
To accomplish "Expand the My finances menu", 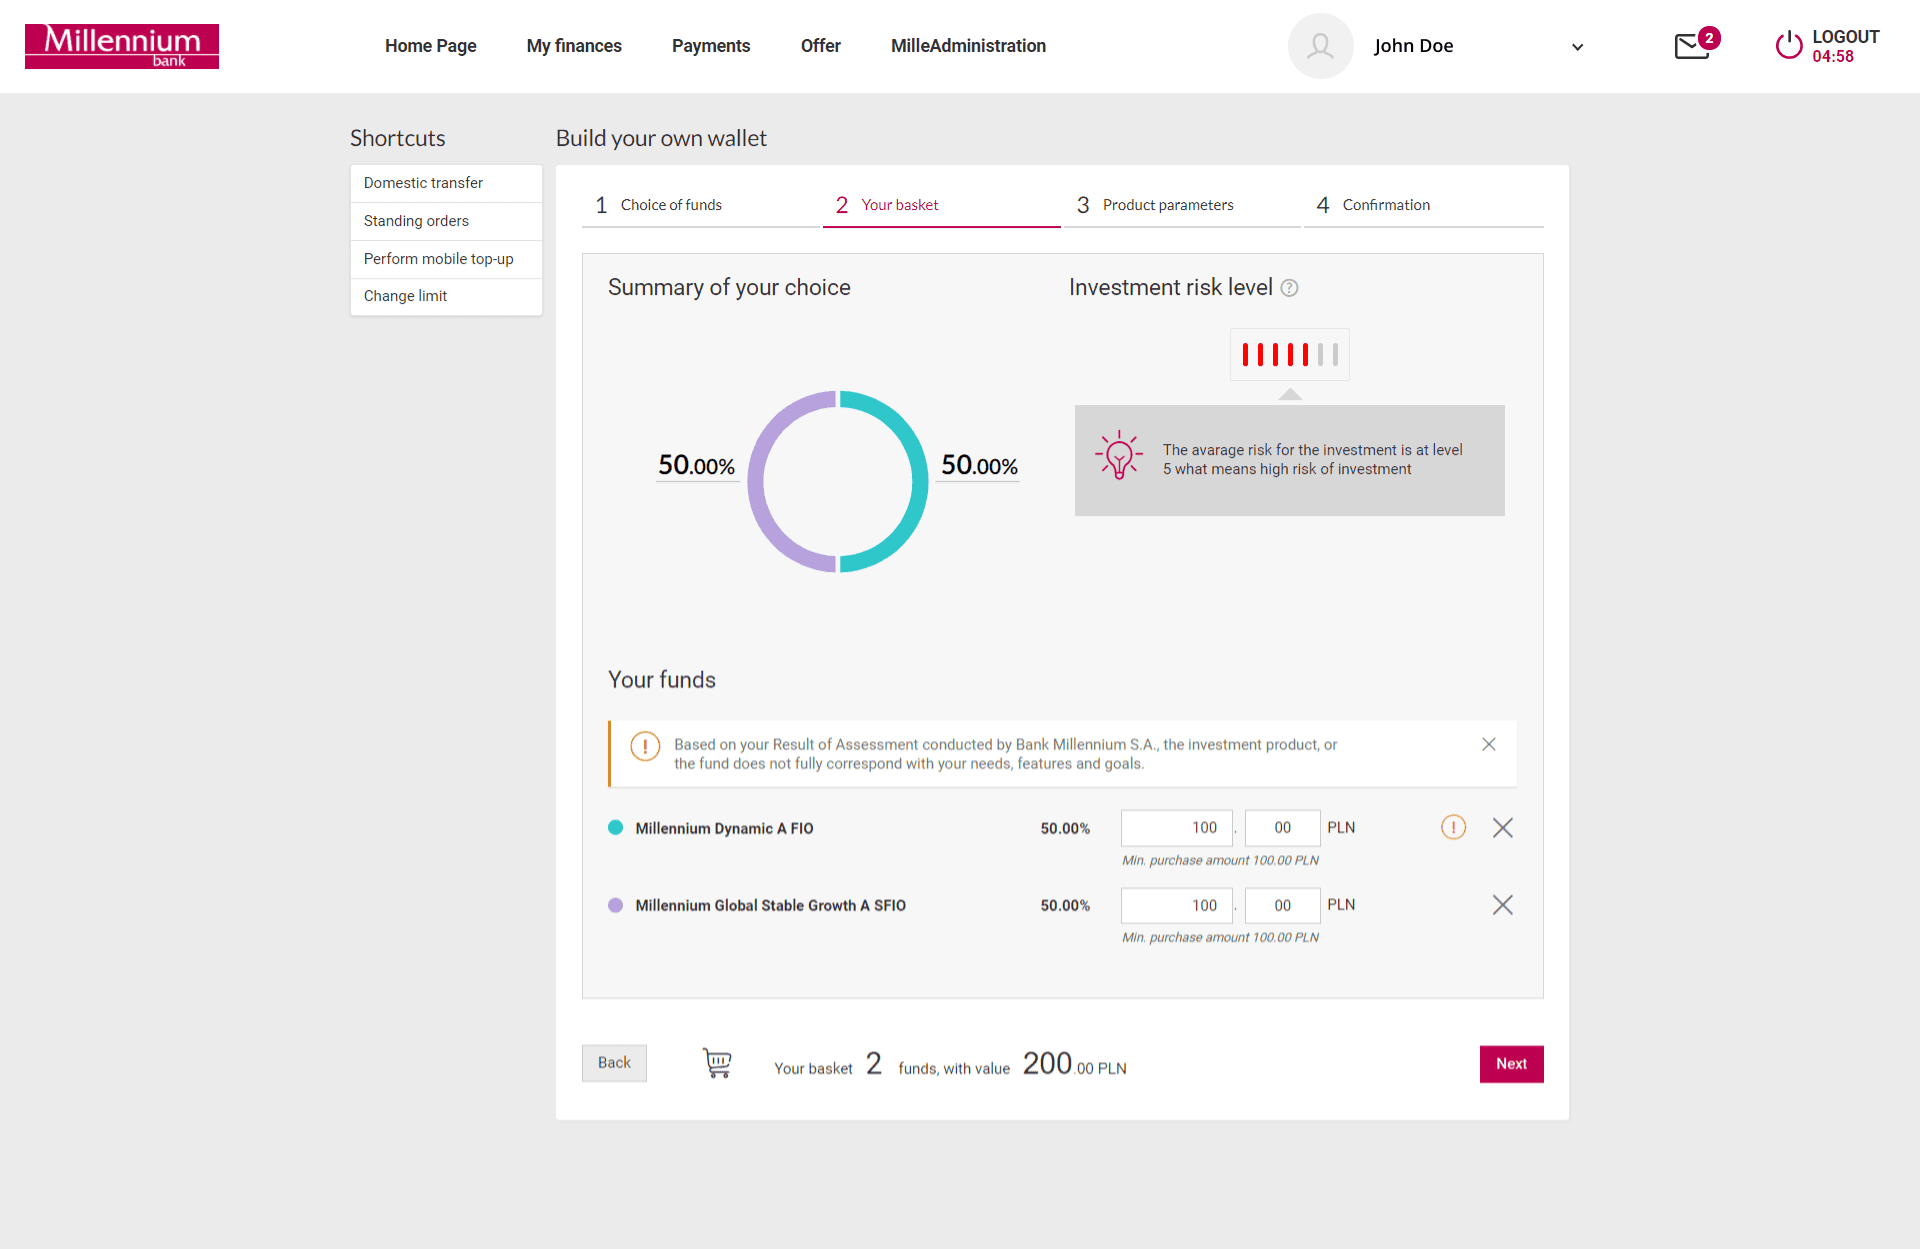I will coord(574,46).
